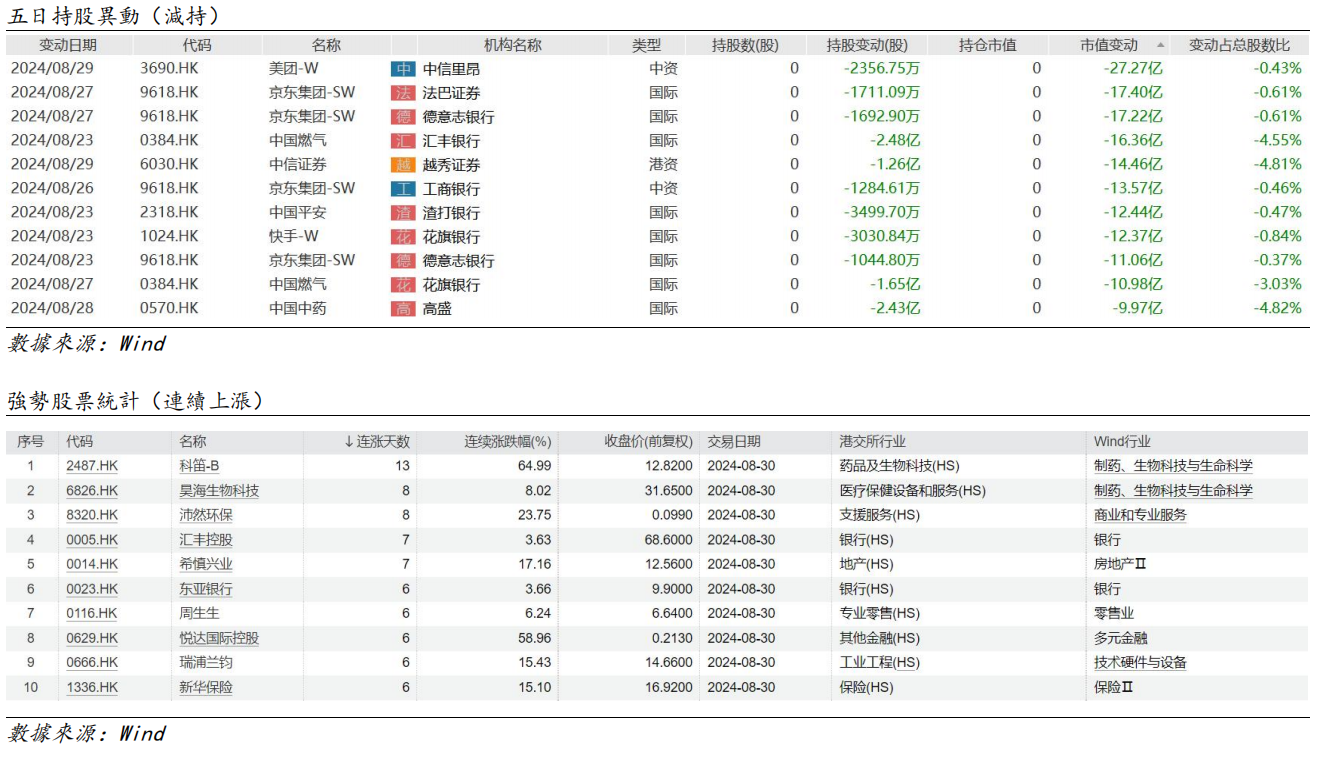Open stock code link 2487.HK
This screenshot has width=1319, height=757.
(92, 466)
